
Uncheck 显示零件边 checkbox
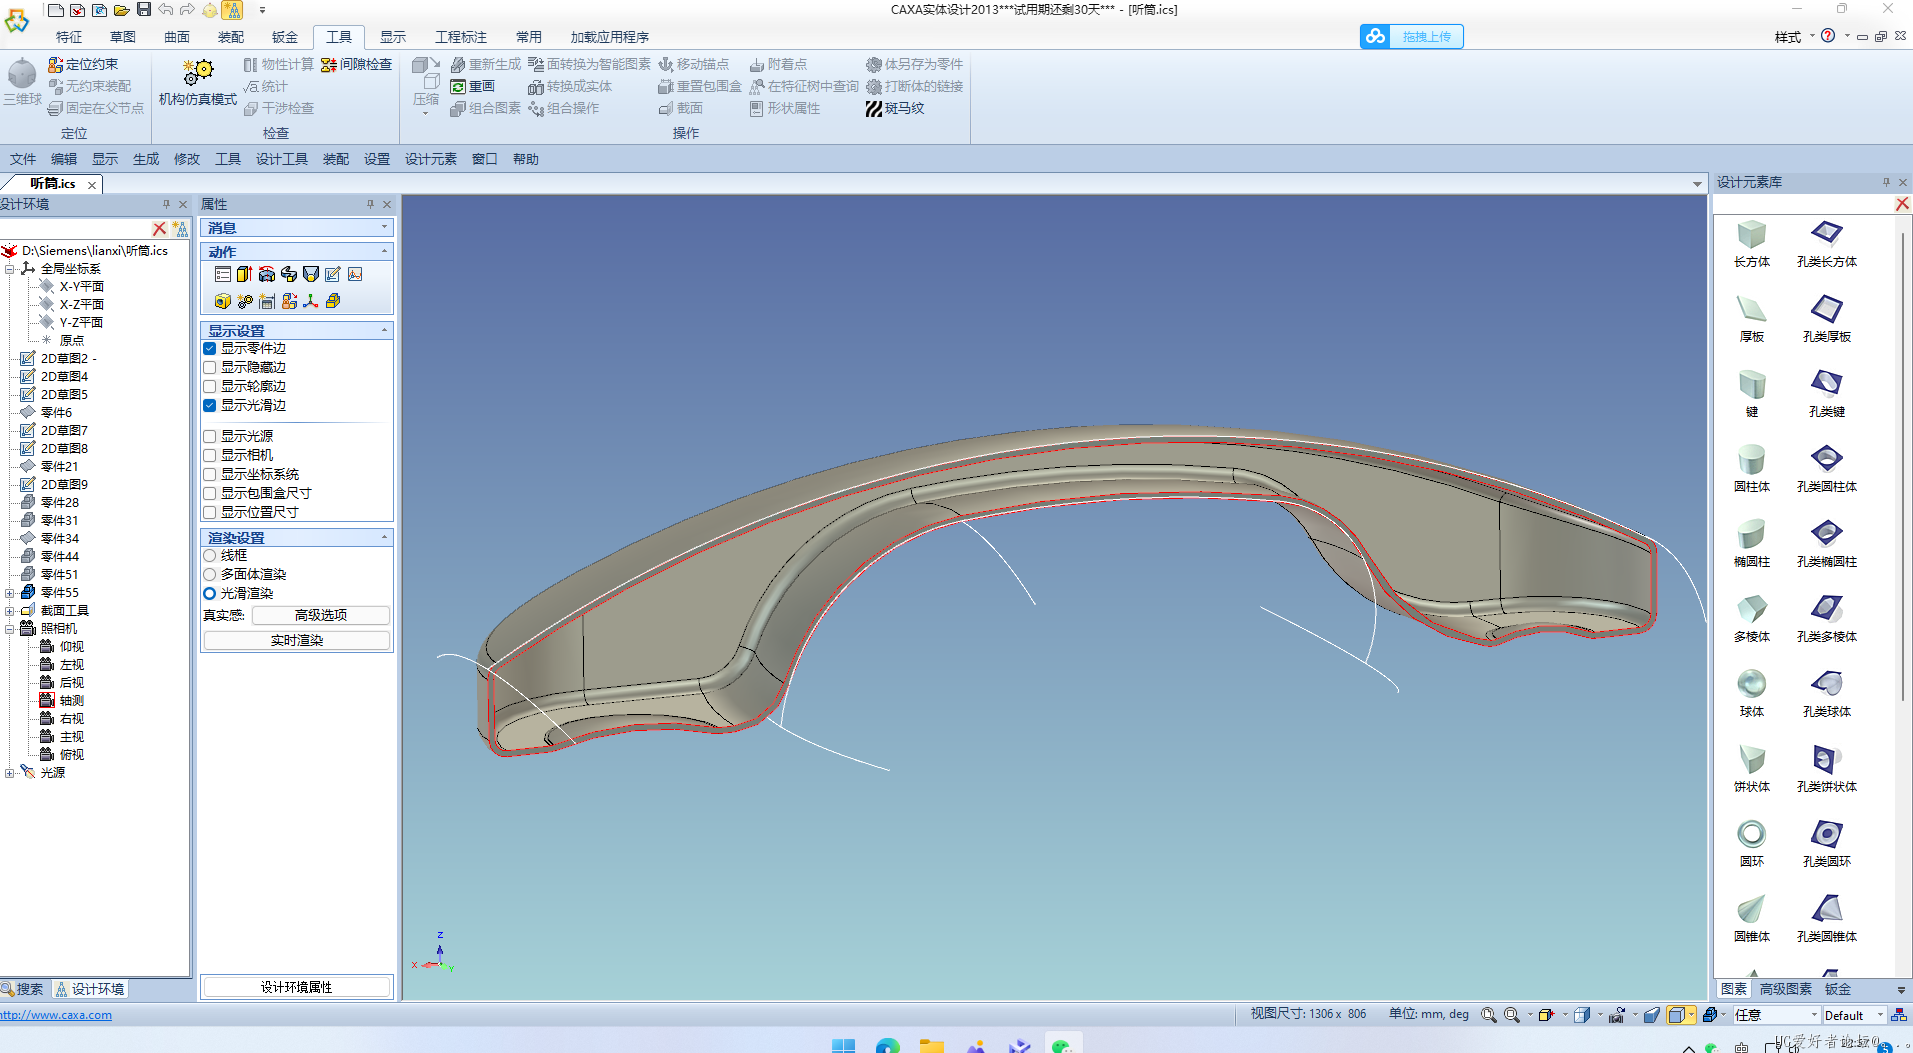point(210,349)
